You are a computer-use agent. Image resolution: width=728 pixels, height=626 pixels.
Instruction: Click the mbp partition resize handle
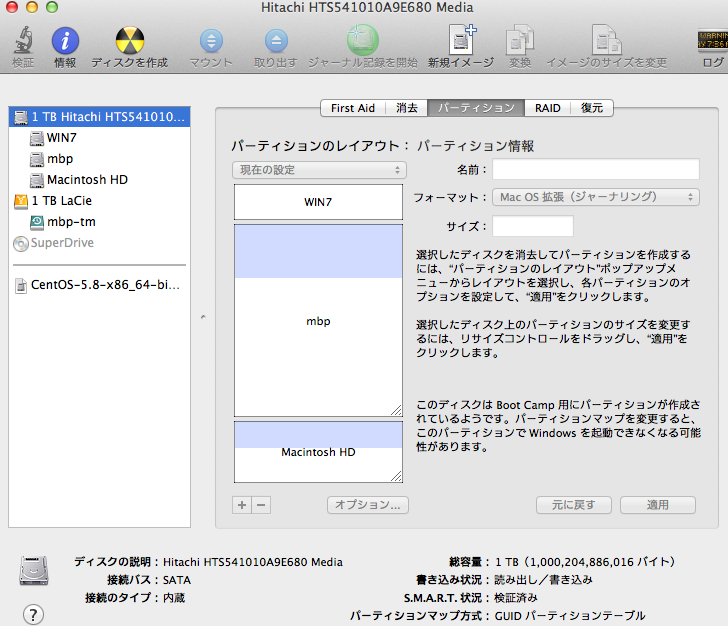[396, 410]
